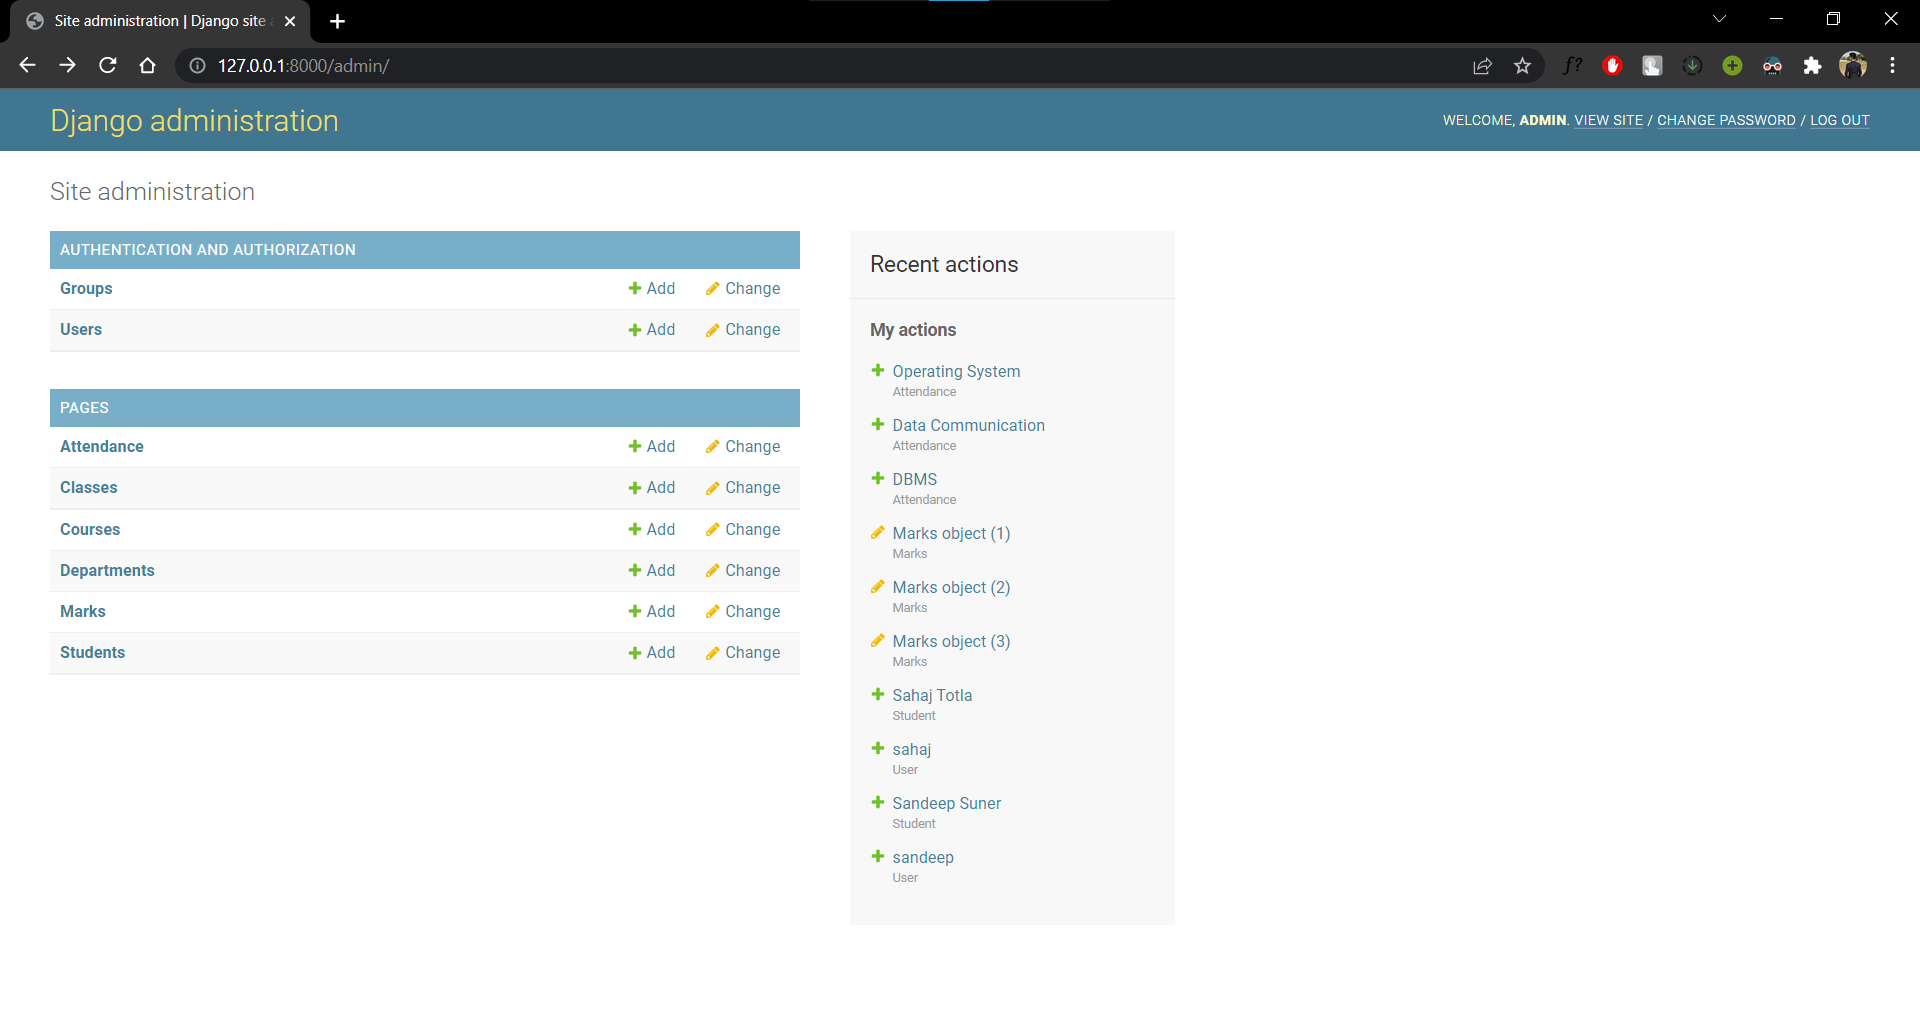Open the downloads circle icon

[1692, 65]
